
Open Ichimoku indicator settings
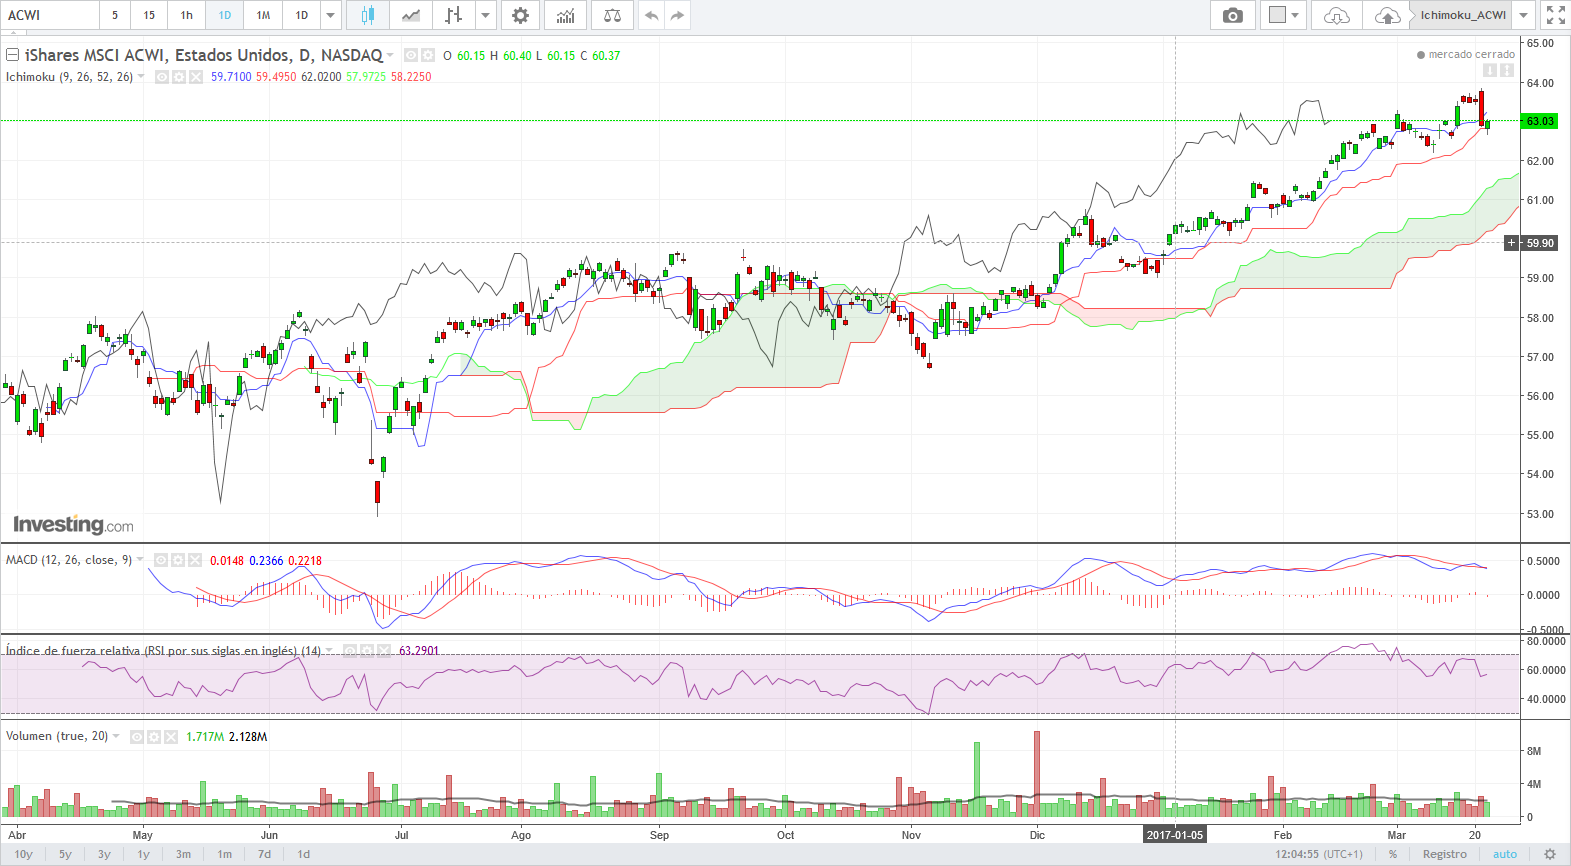pyautogui.click(x=179, y=77)
